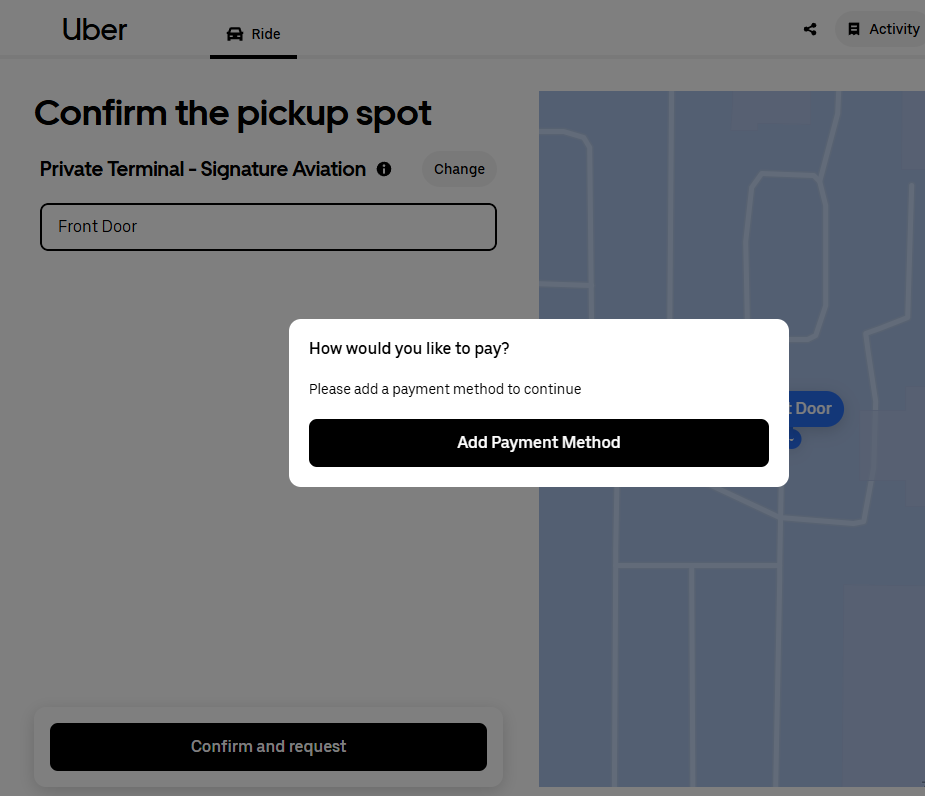925x796 pixels.
Task: Click the Uber logo
Action: click(94, 30)
